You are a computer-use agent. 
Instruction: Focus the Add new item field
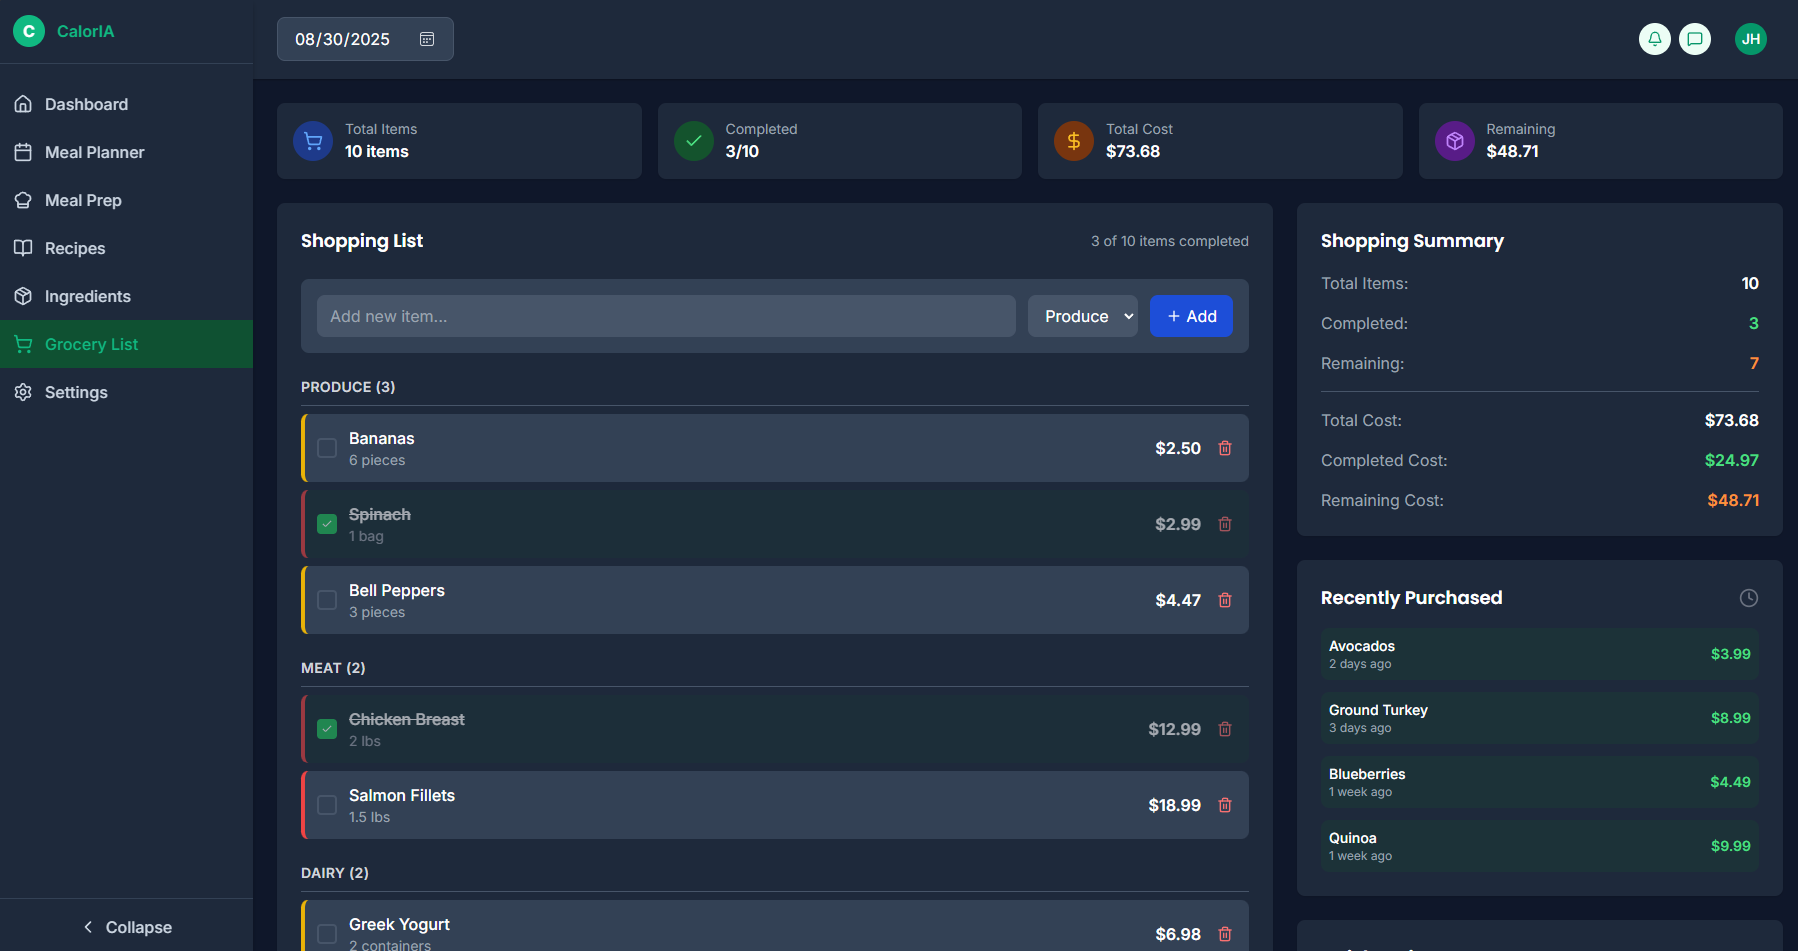point(666,316)
